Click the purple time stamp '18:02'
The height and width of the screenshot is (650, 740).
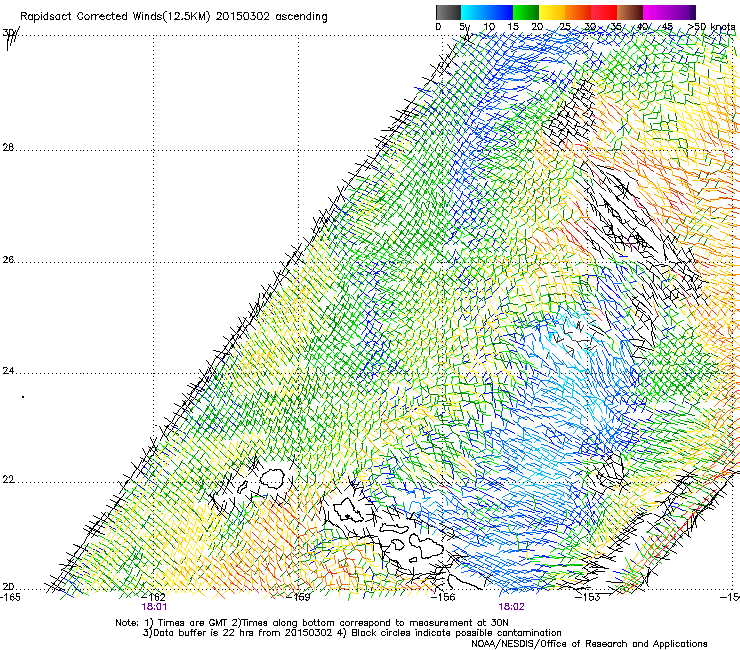click(512, 607)
